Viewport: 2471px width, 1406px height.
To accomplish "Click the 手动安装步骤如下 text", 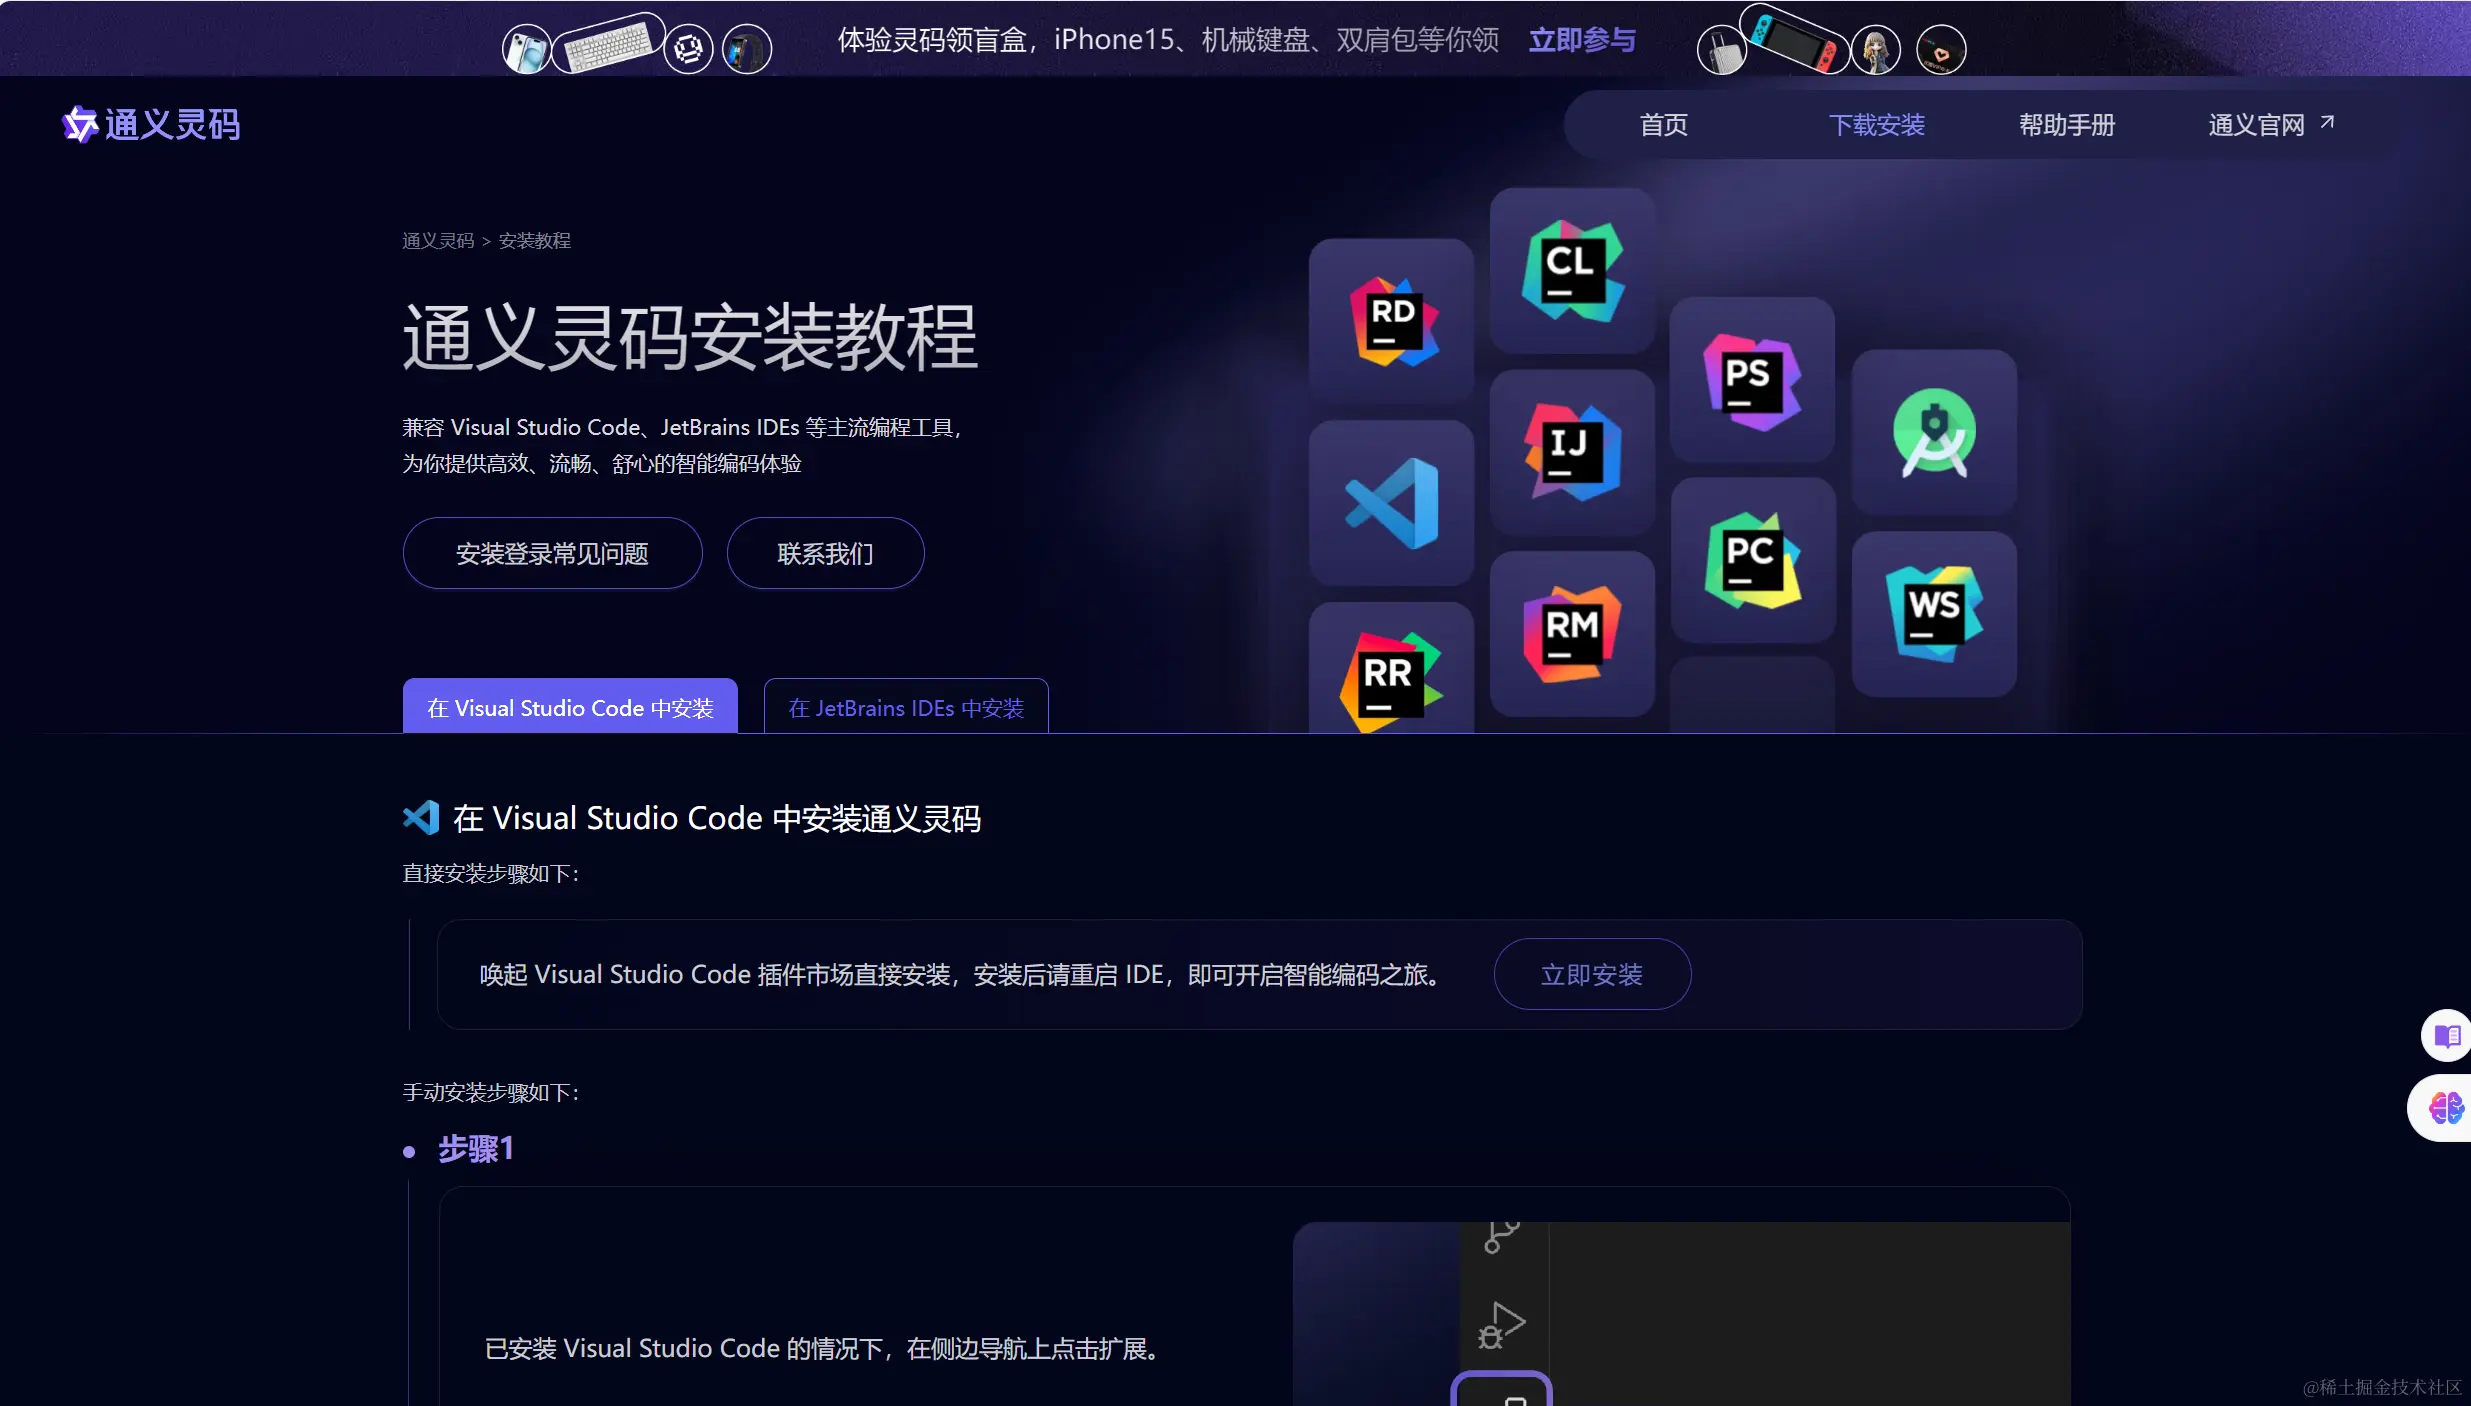I will (491, 1092).
